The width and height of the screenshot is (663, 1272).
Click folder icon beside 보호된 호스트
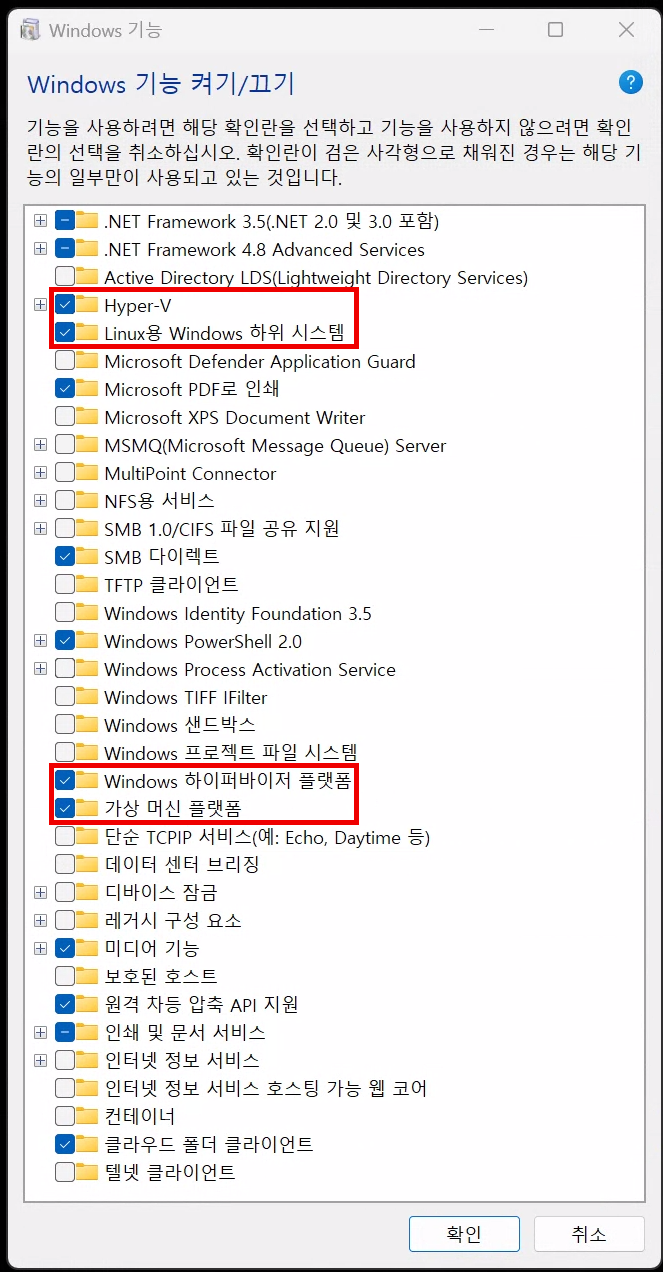coord(87,975)
